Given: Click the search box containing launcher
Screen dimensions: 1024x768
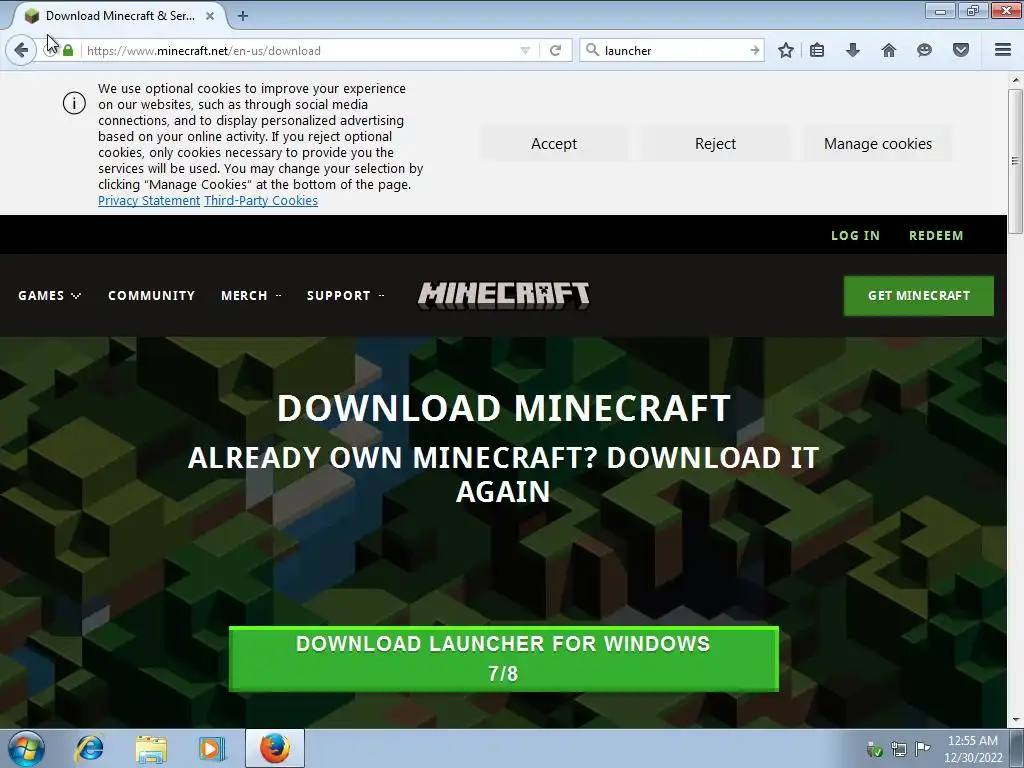Looking at the screenshot, I should click(x=673, y=50).
